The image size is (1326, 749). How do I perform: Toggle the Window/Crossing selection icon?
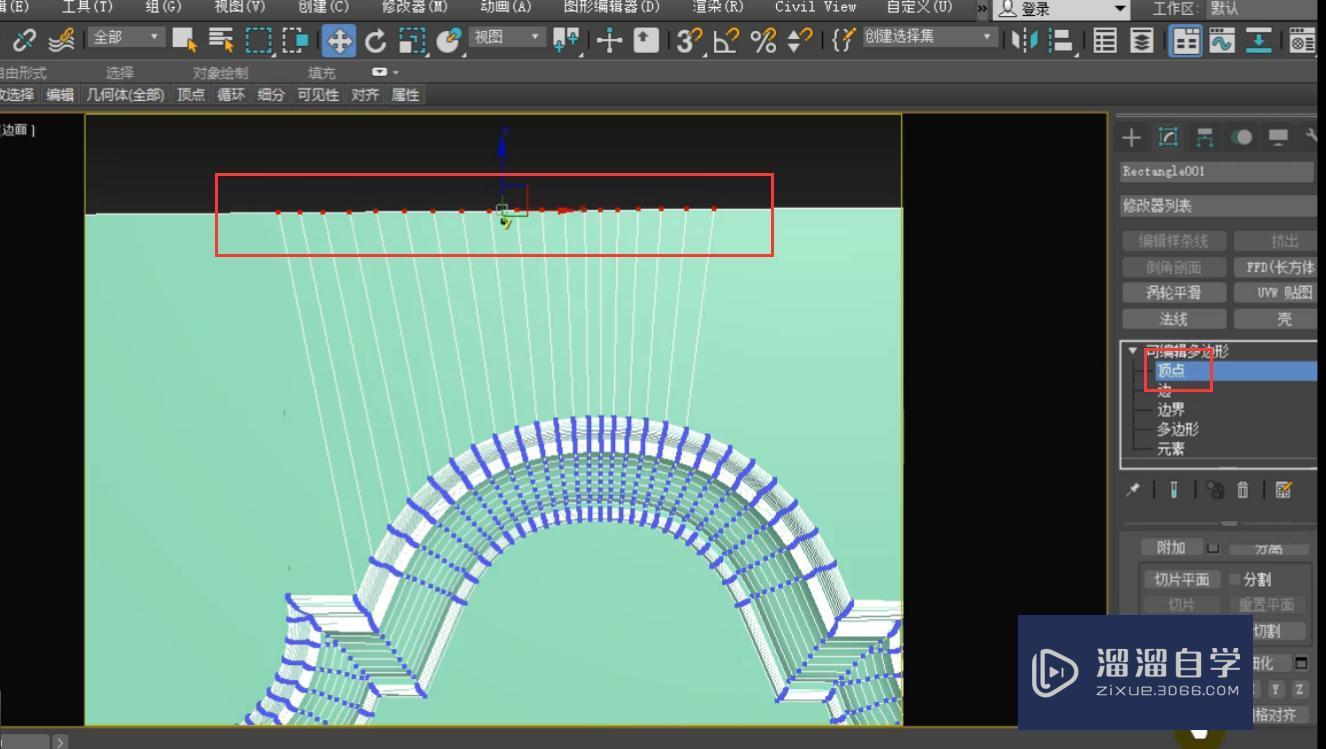295,40
